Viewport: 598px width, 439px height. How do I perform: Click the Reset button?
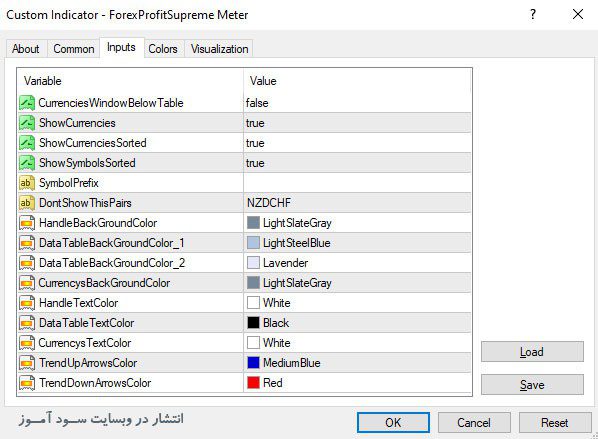[555, 423]
